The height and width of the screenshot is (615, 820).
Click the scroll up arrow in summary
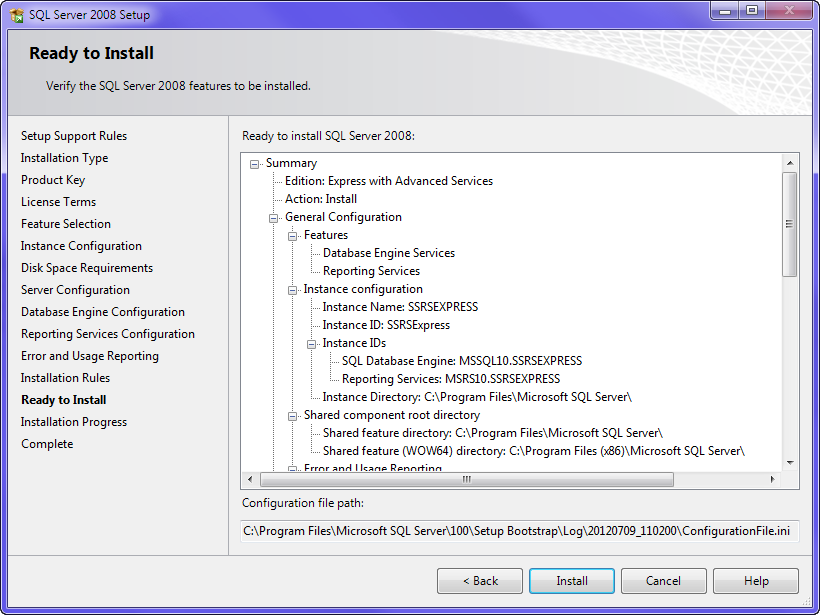point(790,163)
